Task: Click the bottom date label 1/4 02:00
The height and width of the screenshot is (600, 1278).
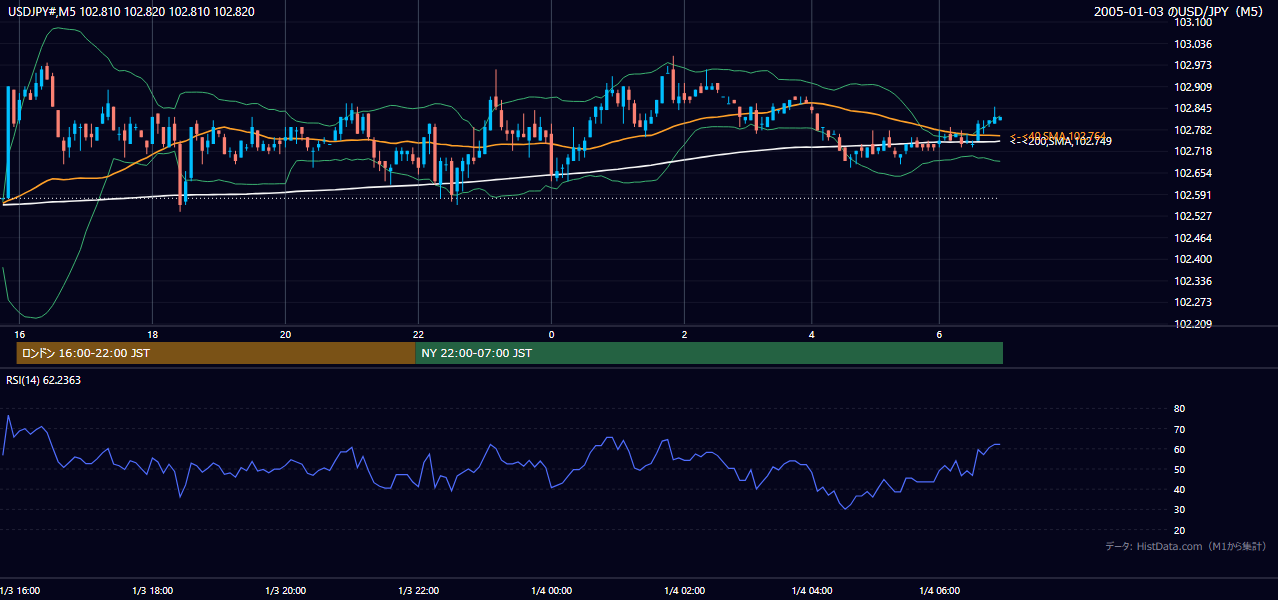Action: coord(684,591)
